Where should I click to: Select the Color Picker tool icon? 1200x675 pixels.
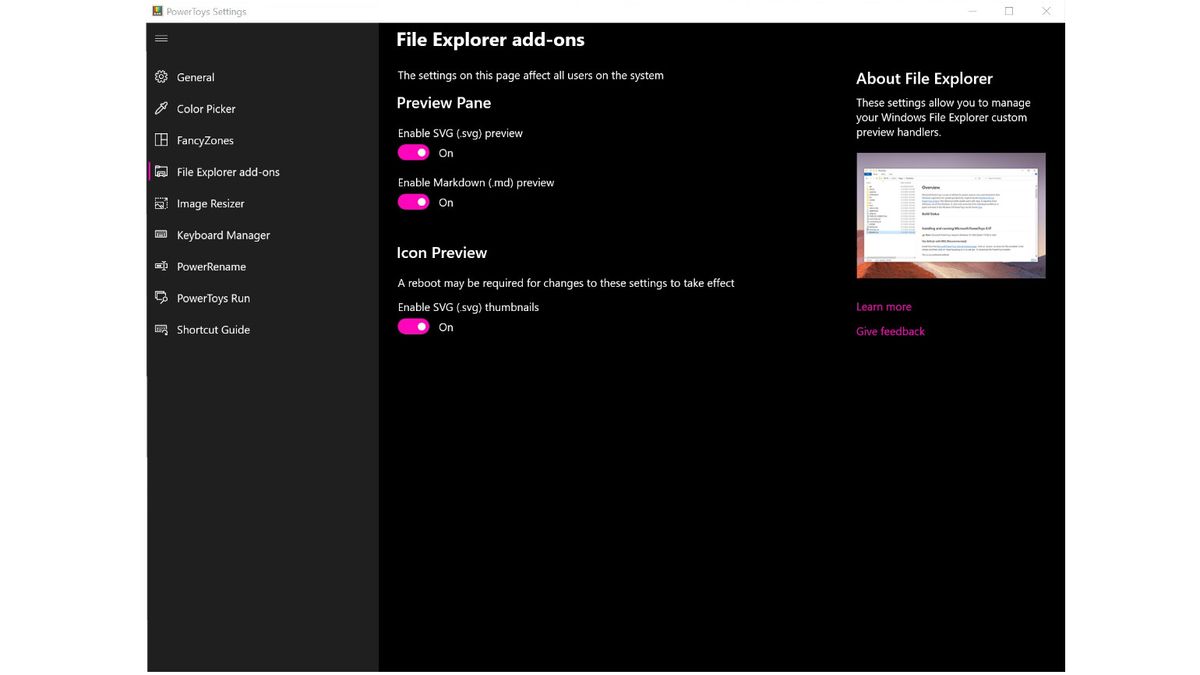[160, 108]
